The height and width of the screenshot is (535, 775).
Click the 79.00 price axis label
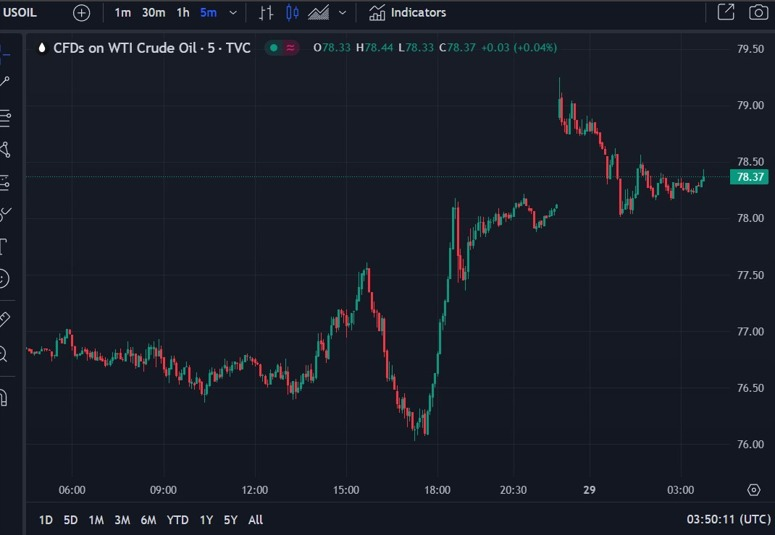tap(750, 105)
